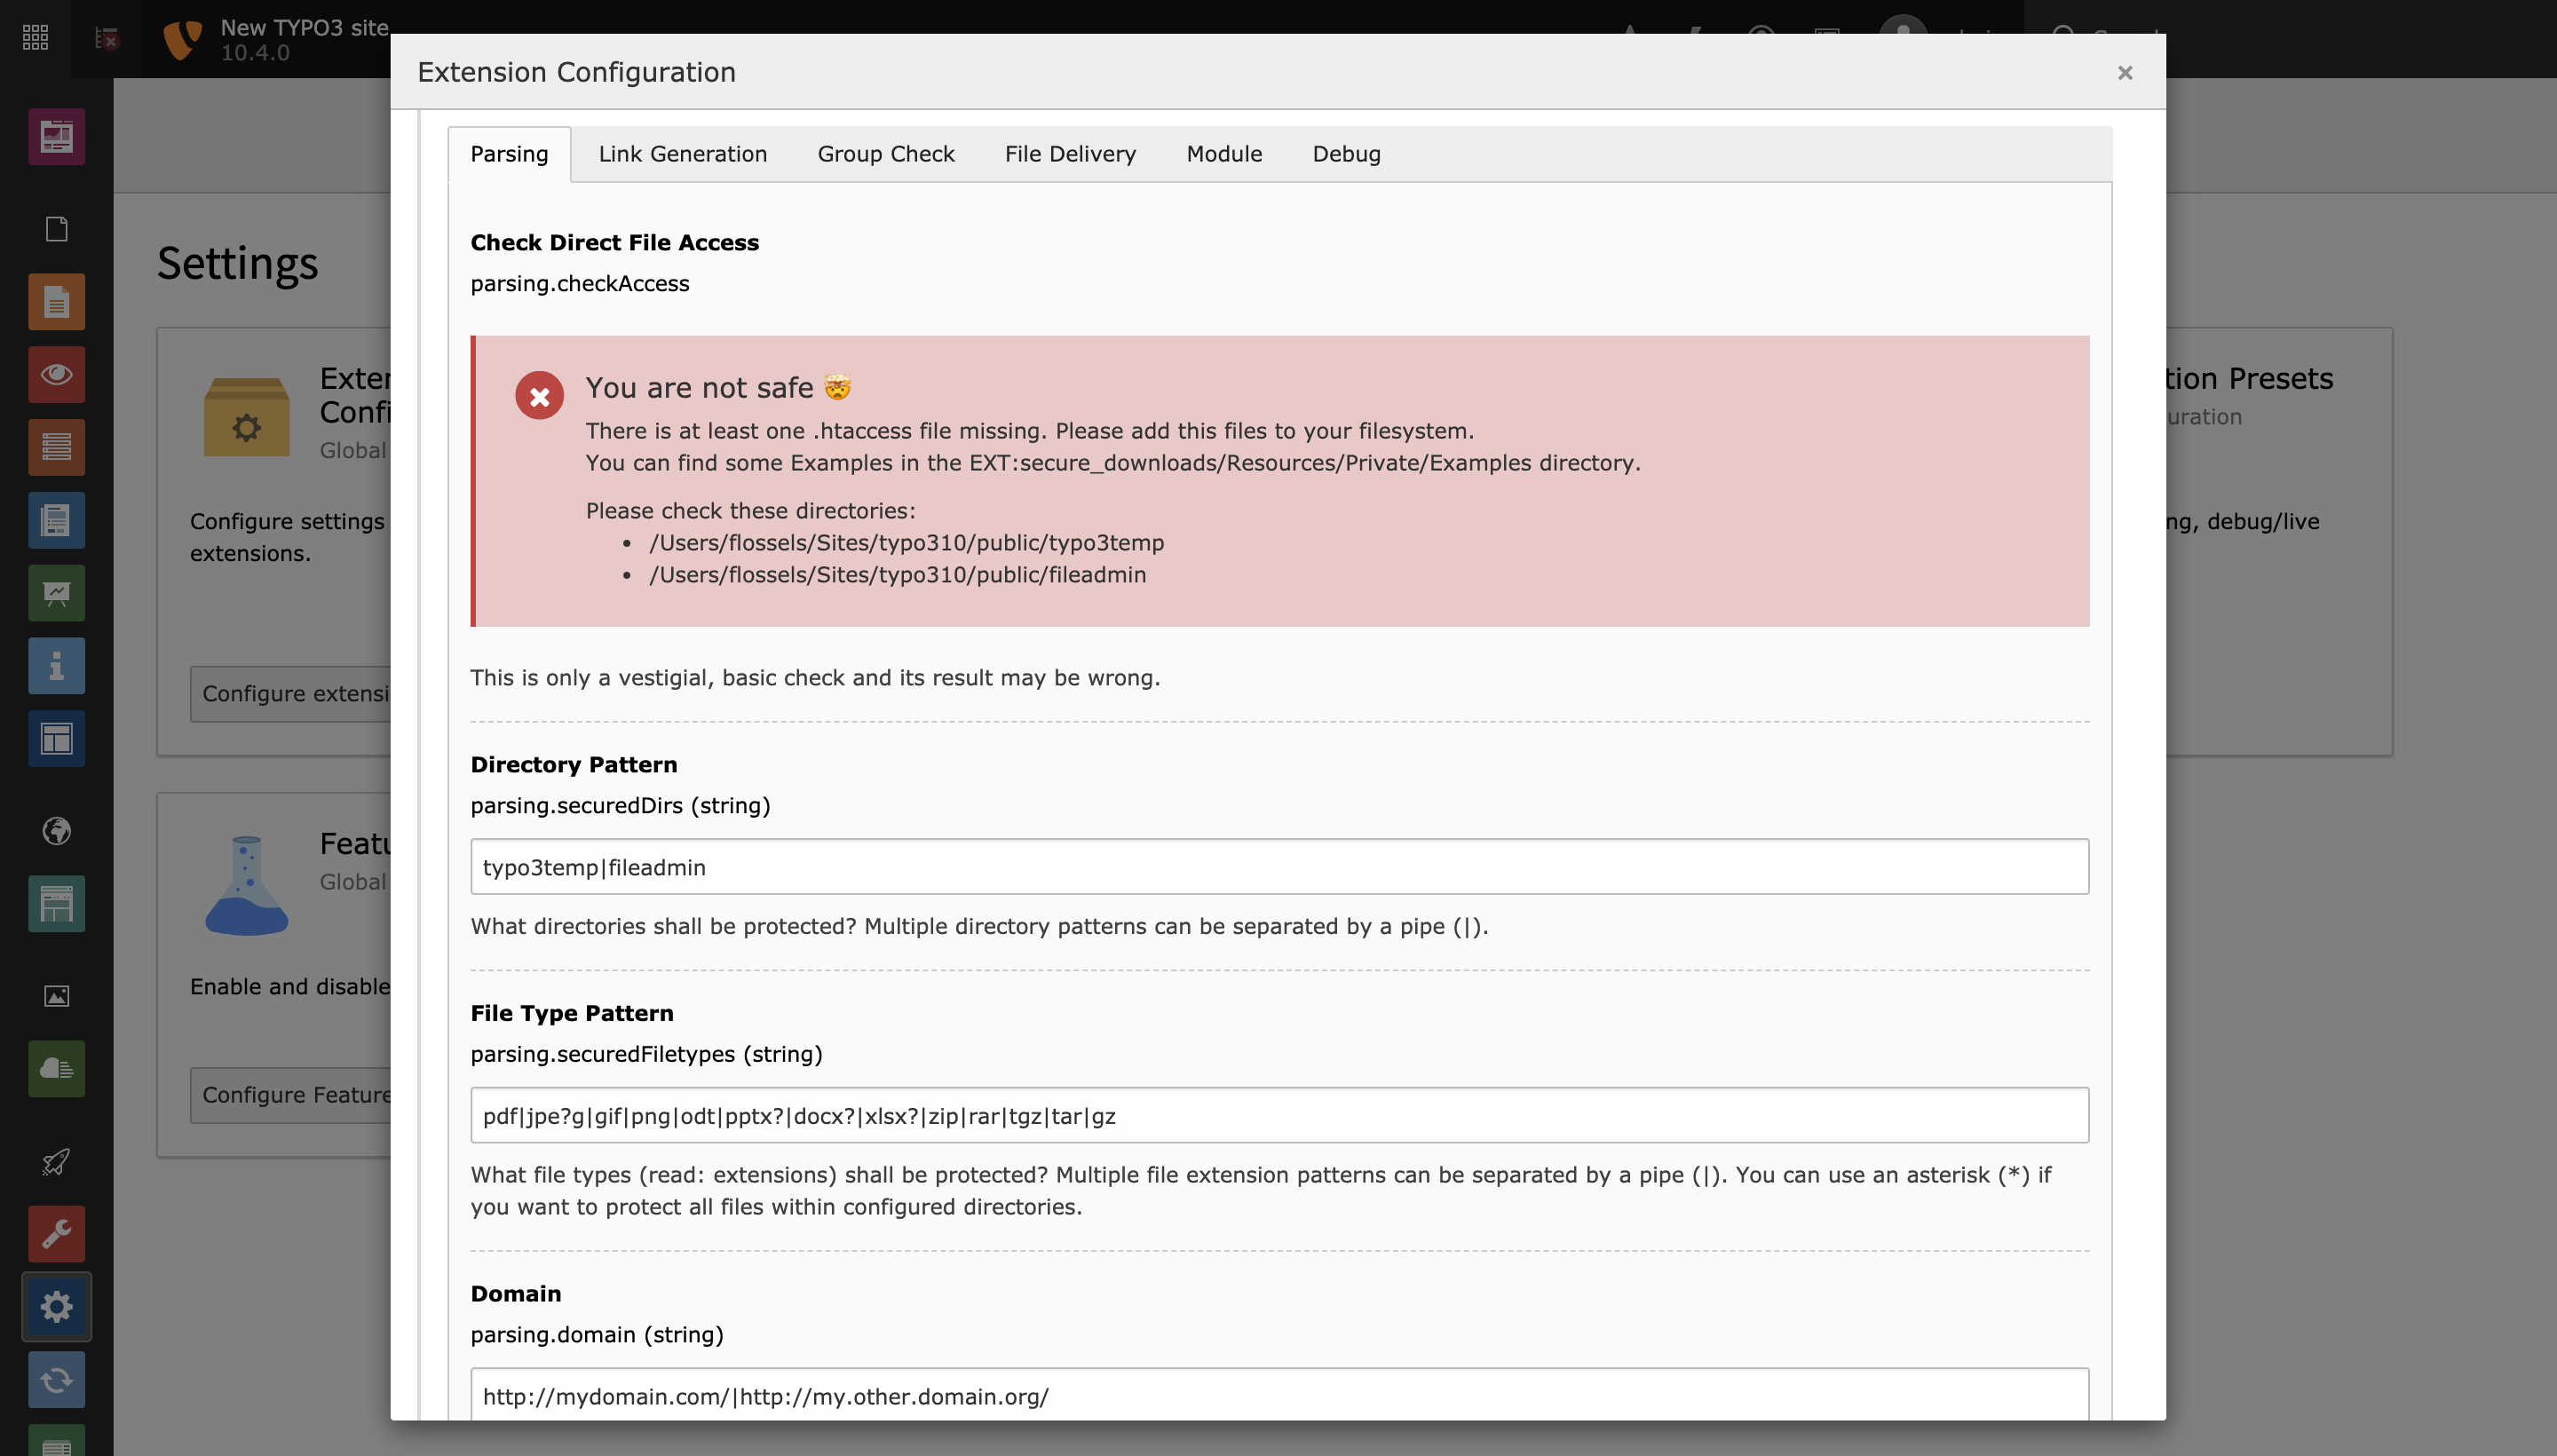
Task: Toggle the page tree icon in top bar
Action: point(107,38)
